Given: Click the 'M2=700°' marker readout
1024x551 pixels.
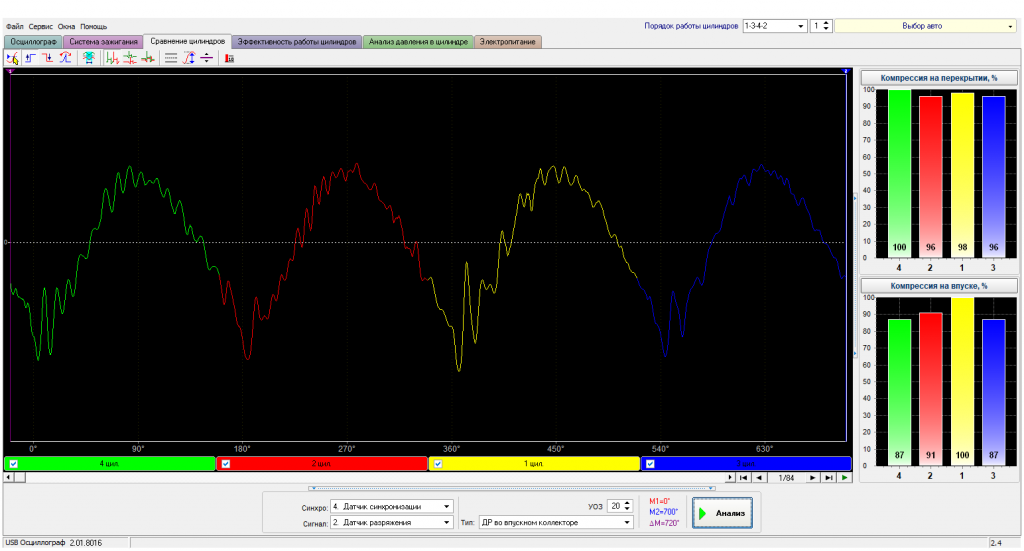Looking at the screenshot, I should (x=664, y=512).
